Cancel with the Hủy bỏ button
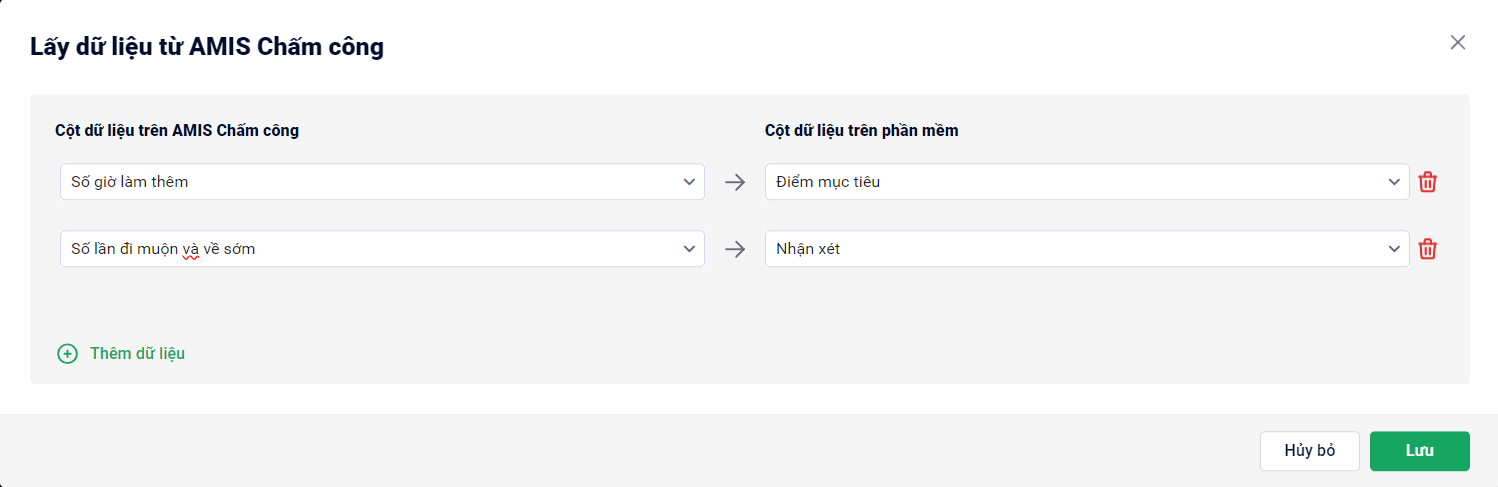 pos(1310,451)
